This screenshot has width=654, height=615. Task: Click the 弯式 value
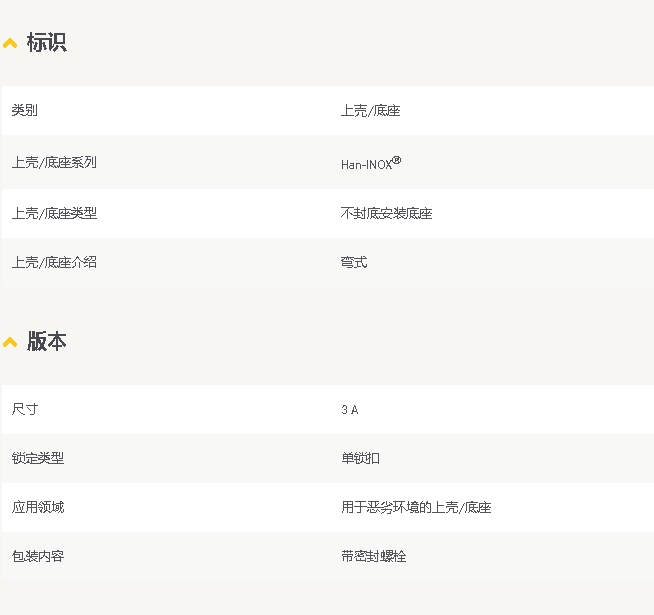pyautogui.click(x=354, y=262)
